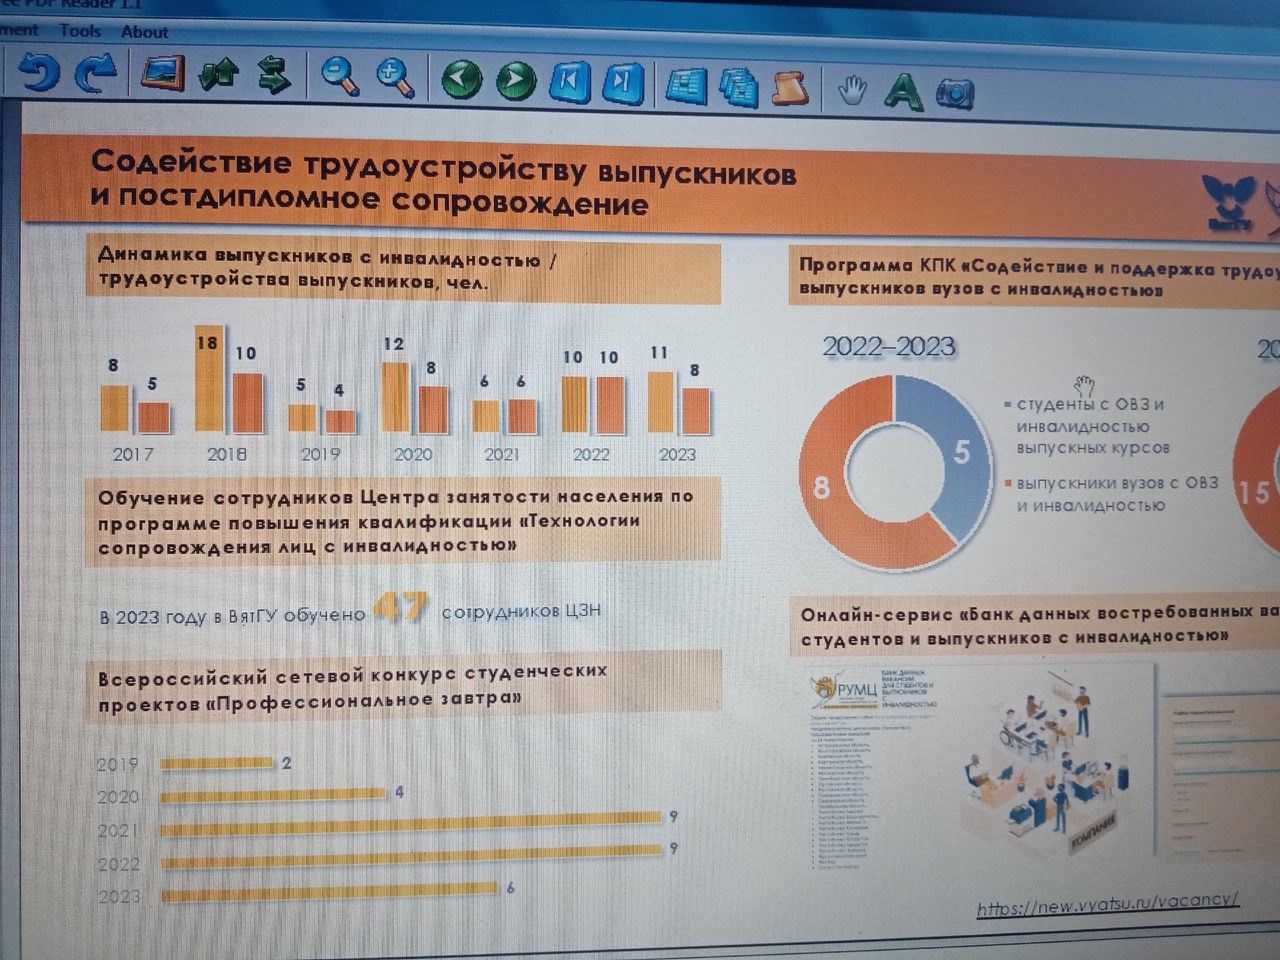1280x960 pixels.
Task: Click the framed picture icon in toolbar
Action: pos(162,74)
